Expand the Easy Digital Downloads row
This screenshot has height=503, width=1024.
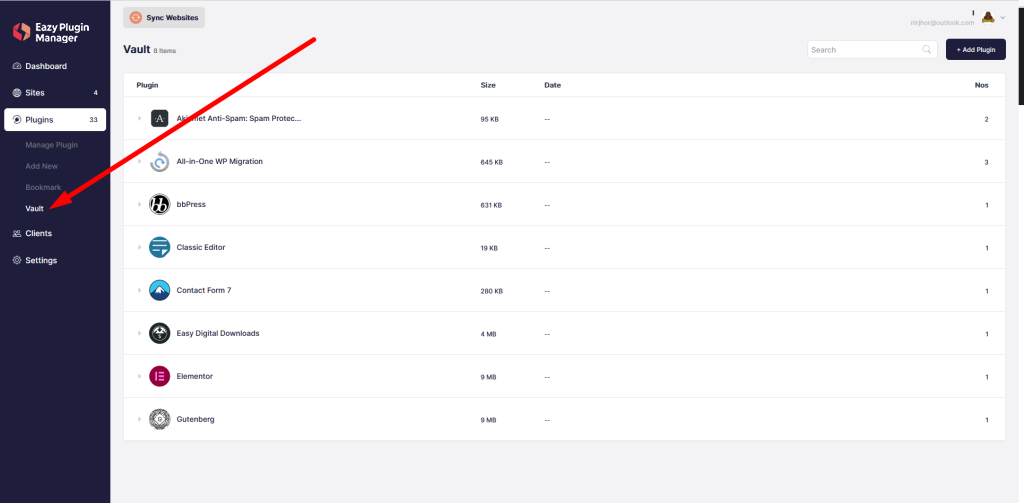click(139, 333)
